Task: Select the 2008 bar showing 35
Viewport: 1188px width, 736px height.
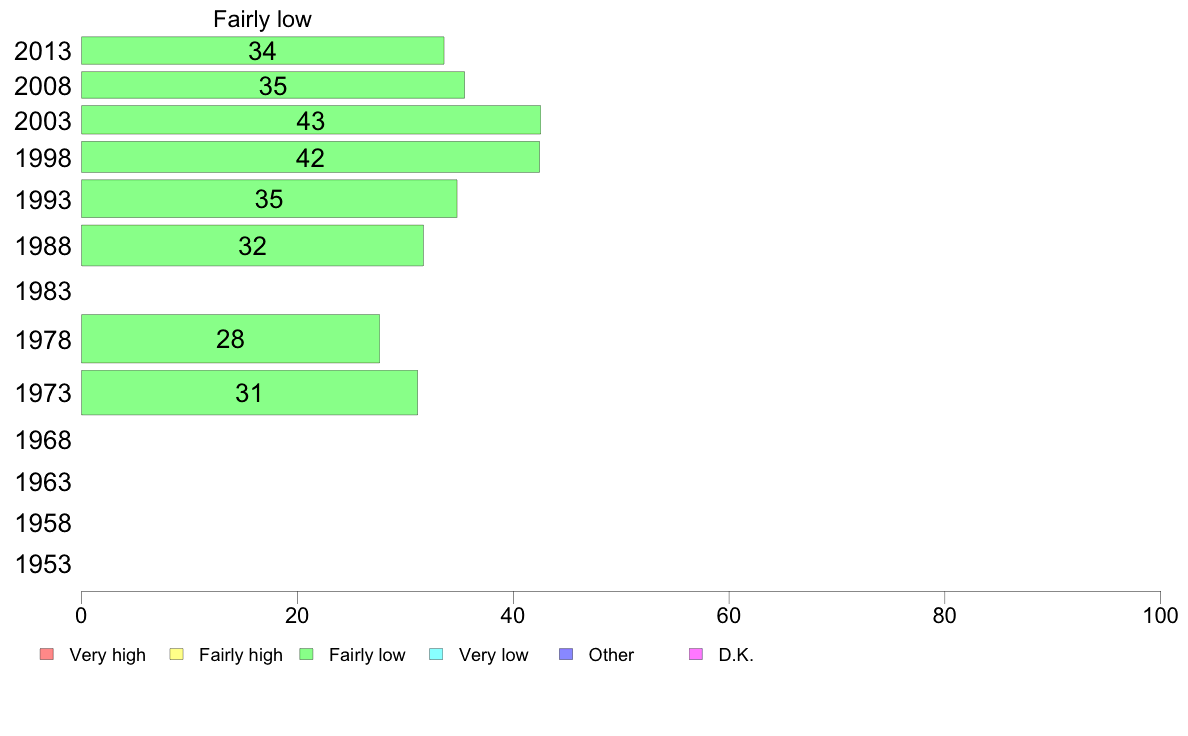Action: click(273, 85)
